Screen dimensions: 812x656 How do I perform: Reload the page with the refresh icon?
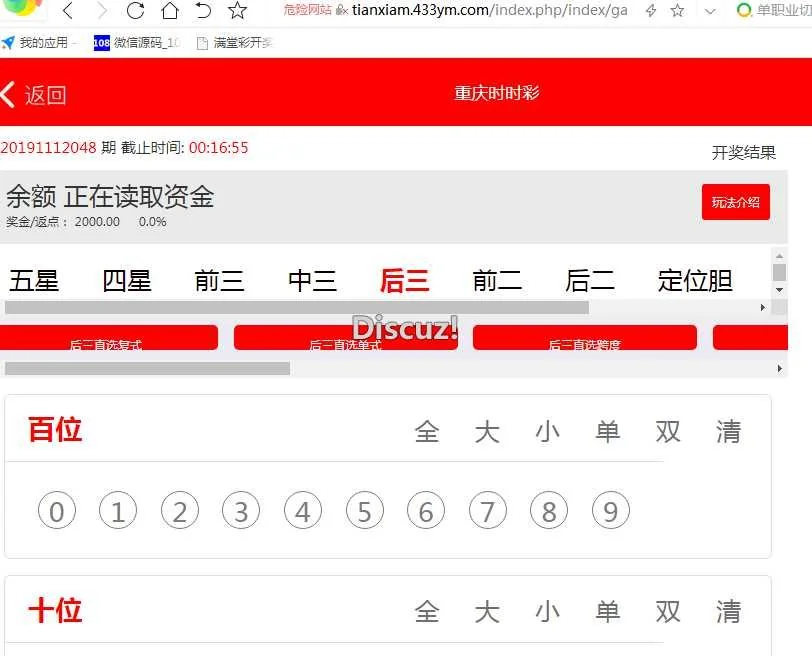click(135, 11)
